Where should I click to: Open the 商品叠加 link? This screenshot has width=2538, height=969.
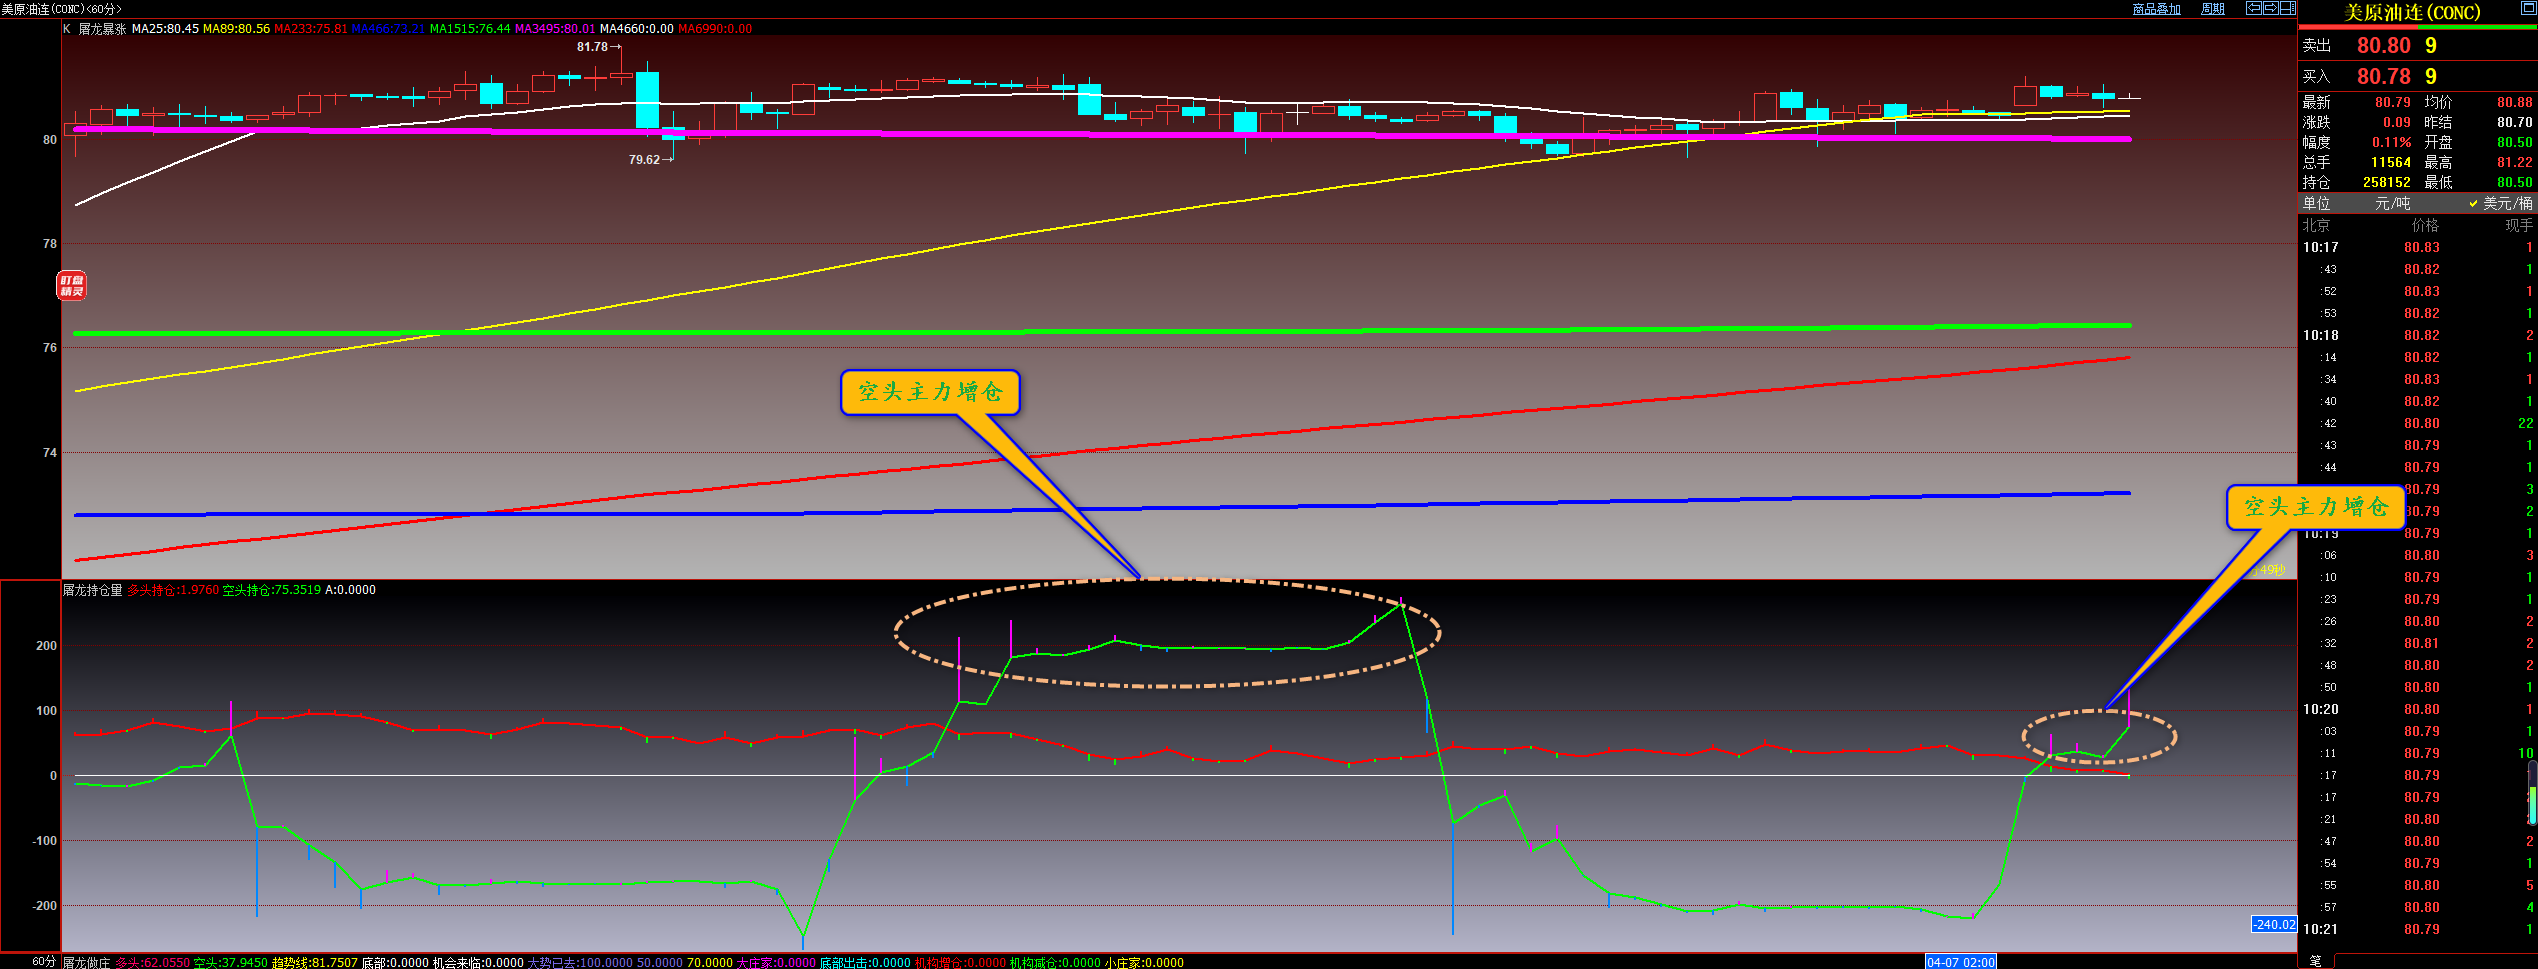tap(2157, 9)
